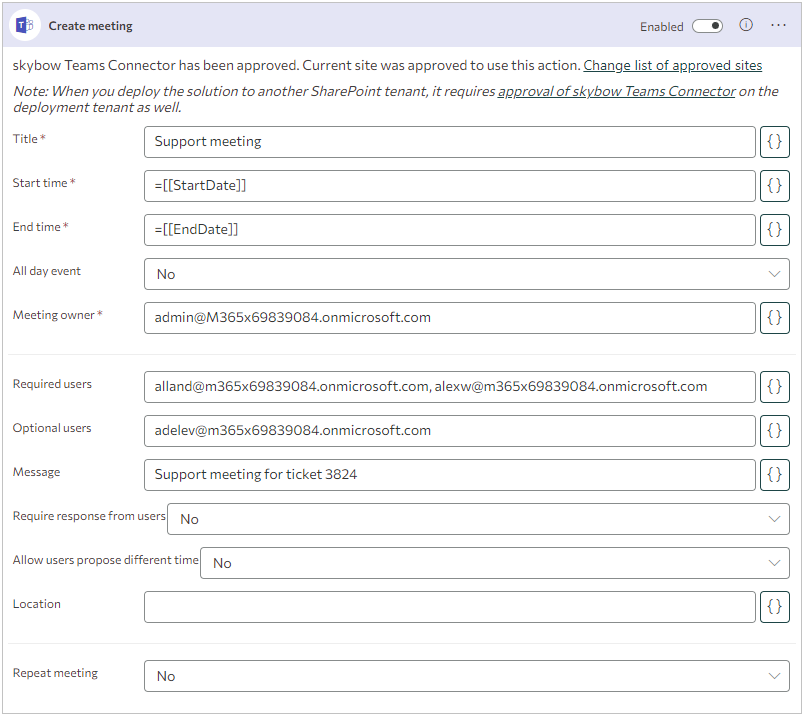
Task: Click the Repeat meeting label
Action: coord(55,673)
